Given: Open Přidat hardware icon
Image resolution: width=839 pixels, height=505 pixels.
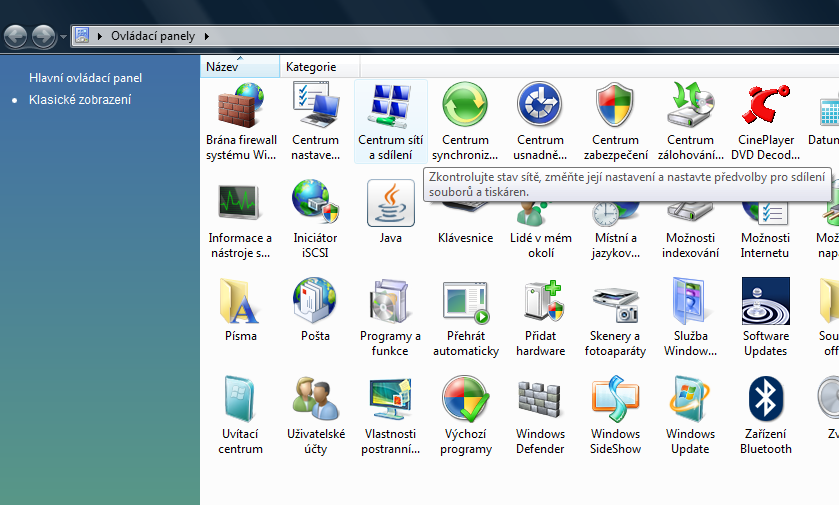Looking at the screenshot, I should click(x=543, y=301).
